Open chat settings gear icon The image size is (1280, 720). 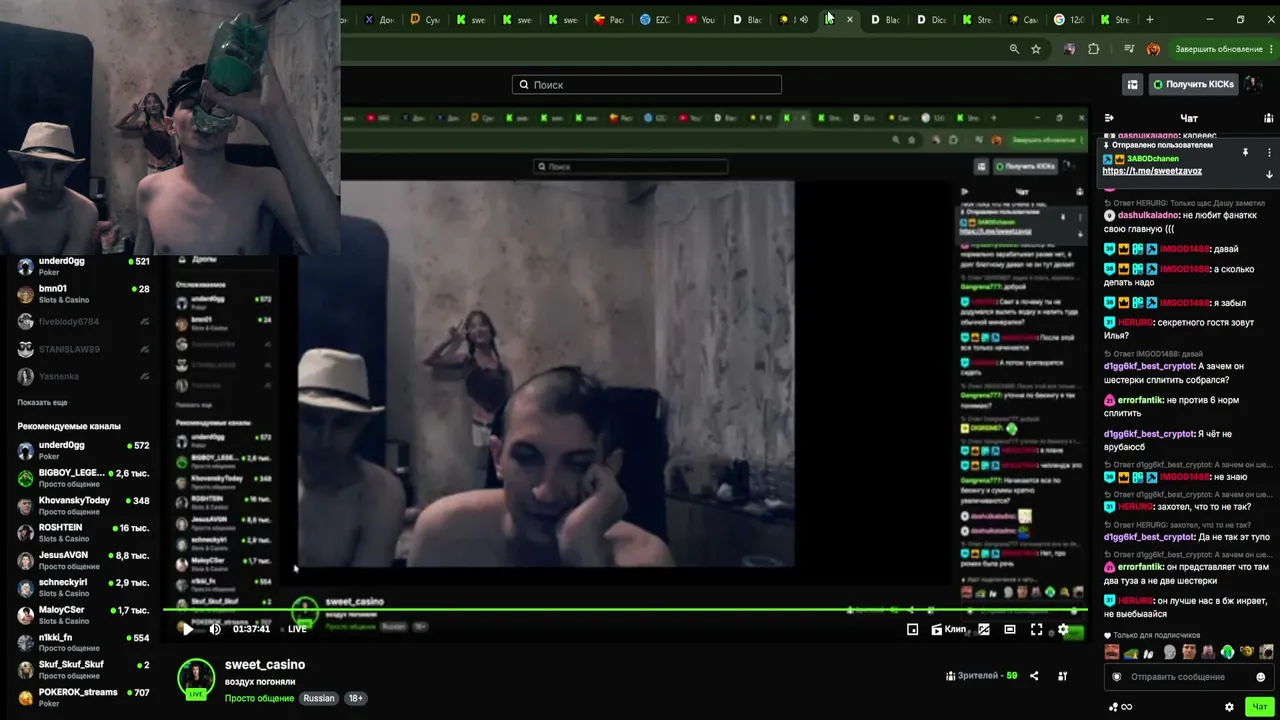[1229, 707]
